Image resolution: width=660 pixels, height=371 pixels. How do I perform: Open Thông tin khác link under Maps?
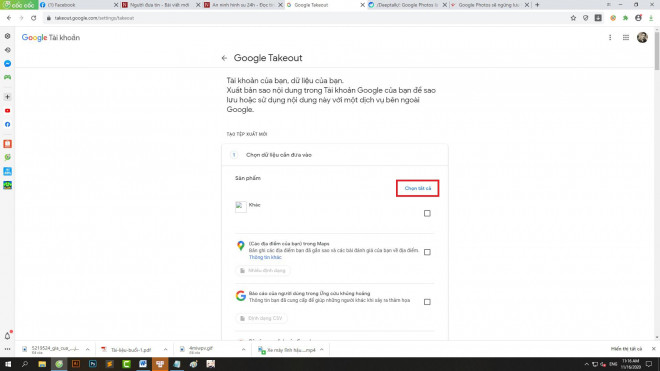[x=265, y=257]
